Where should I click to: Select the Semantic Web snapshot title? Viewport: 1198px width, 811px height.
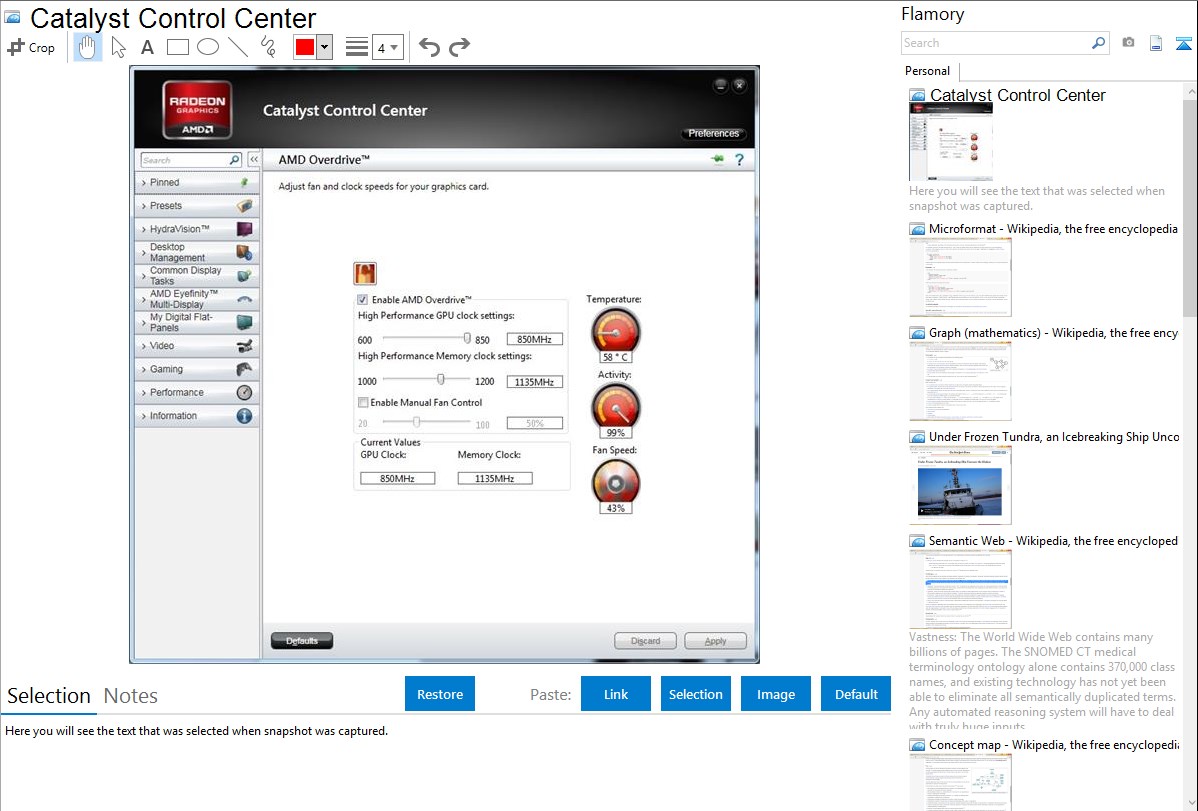pos(1053,541)
